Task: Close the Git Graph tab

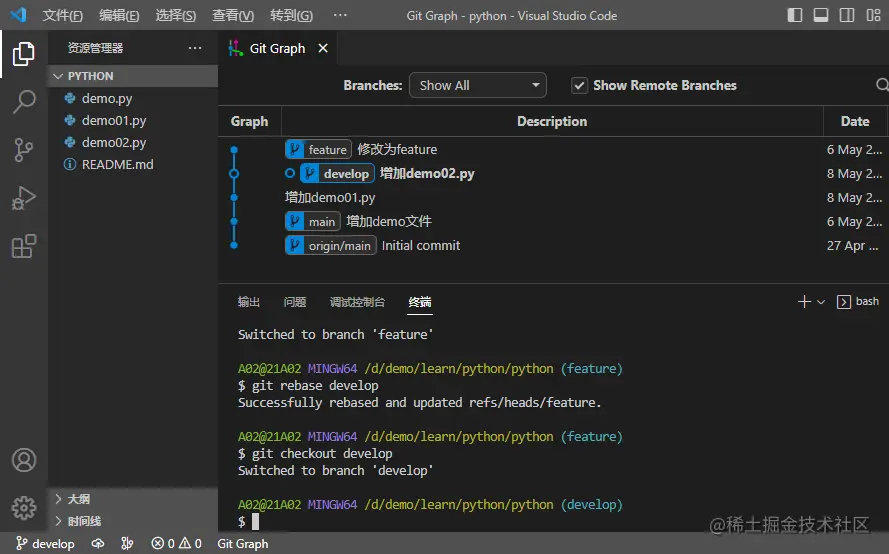Action: tap(323, 48)
